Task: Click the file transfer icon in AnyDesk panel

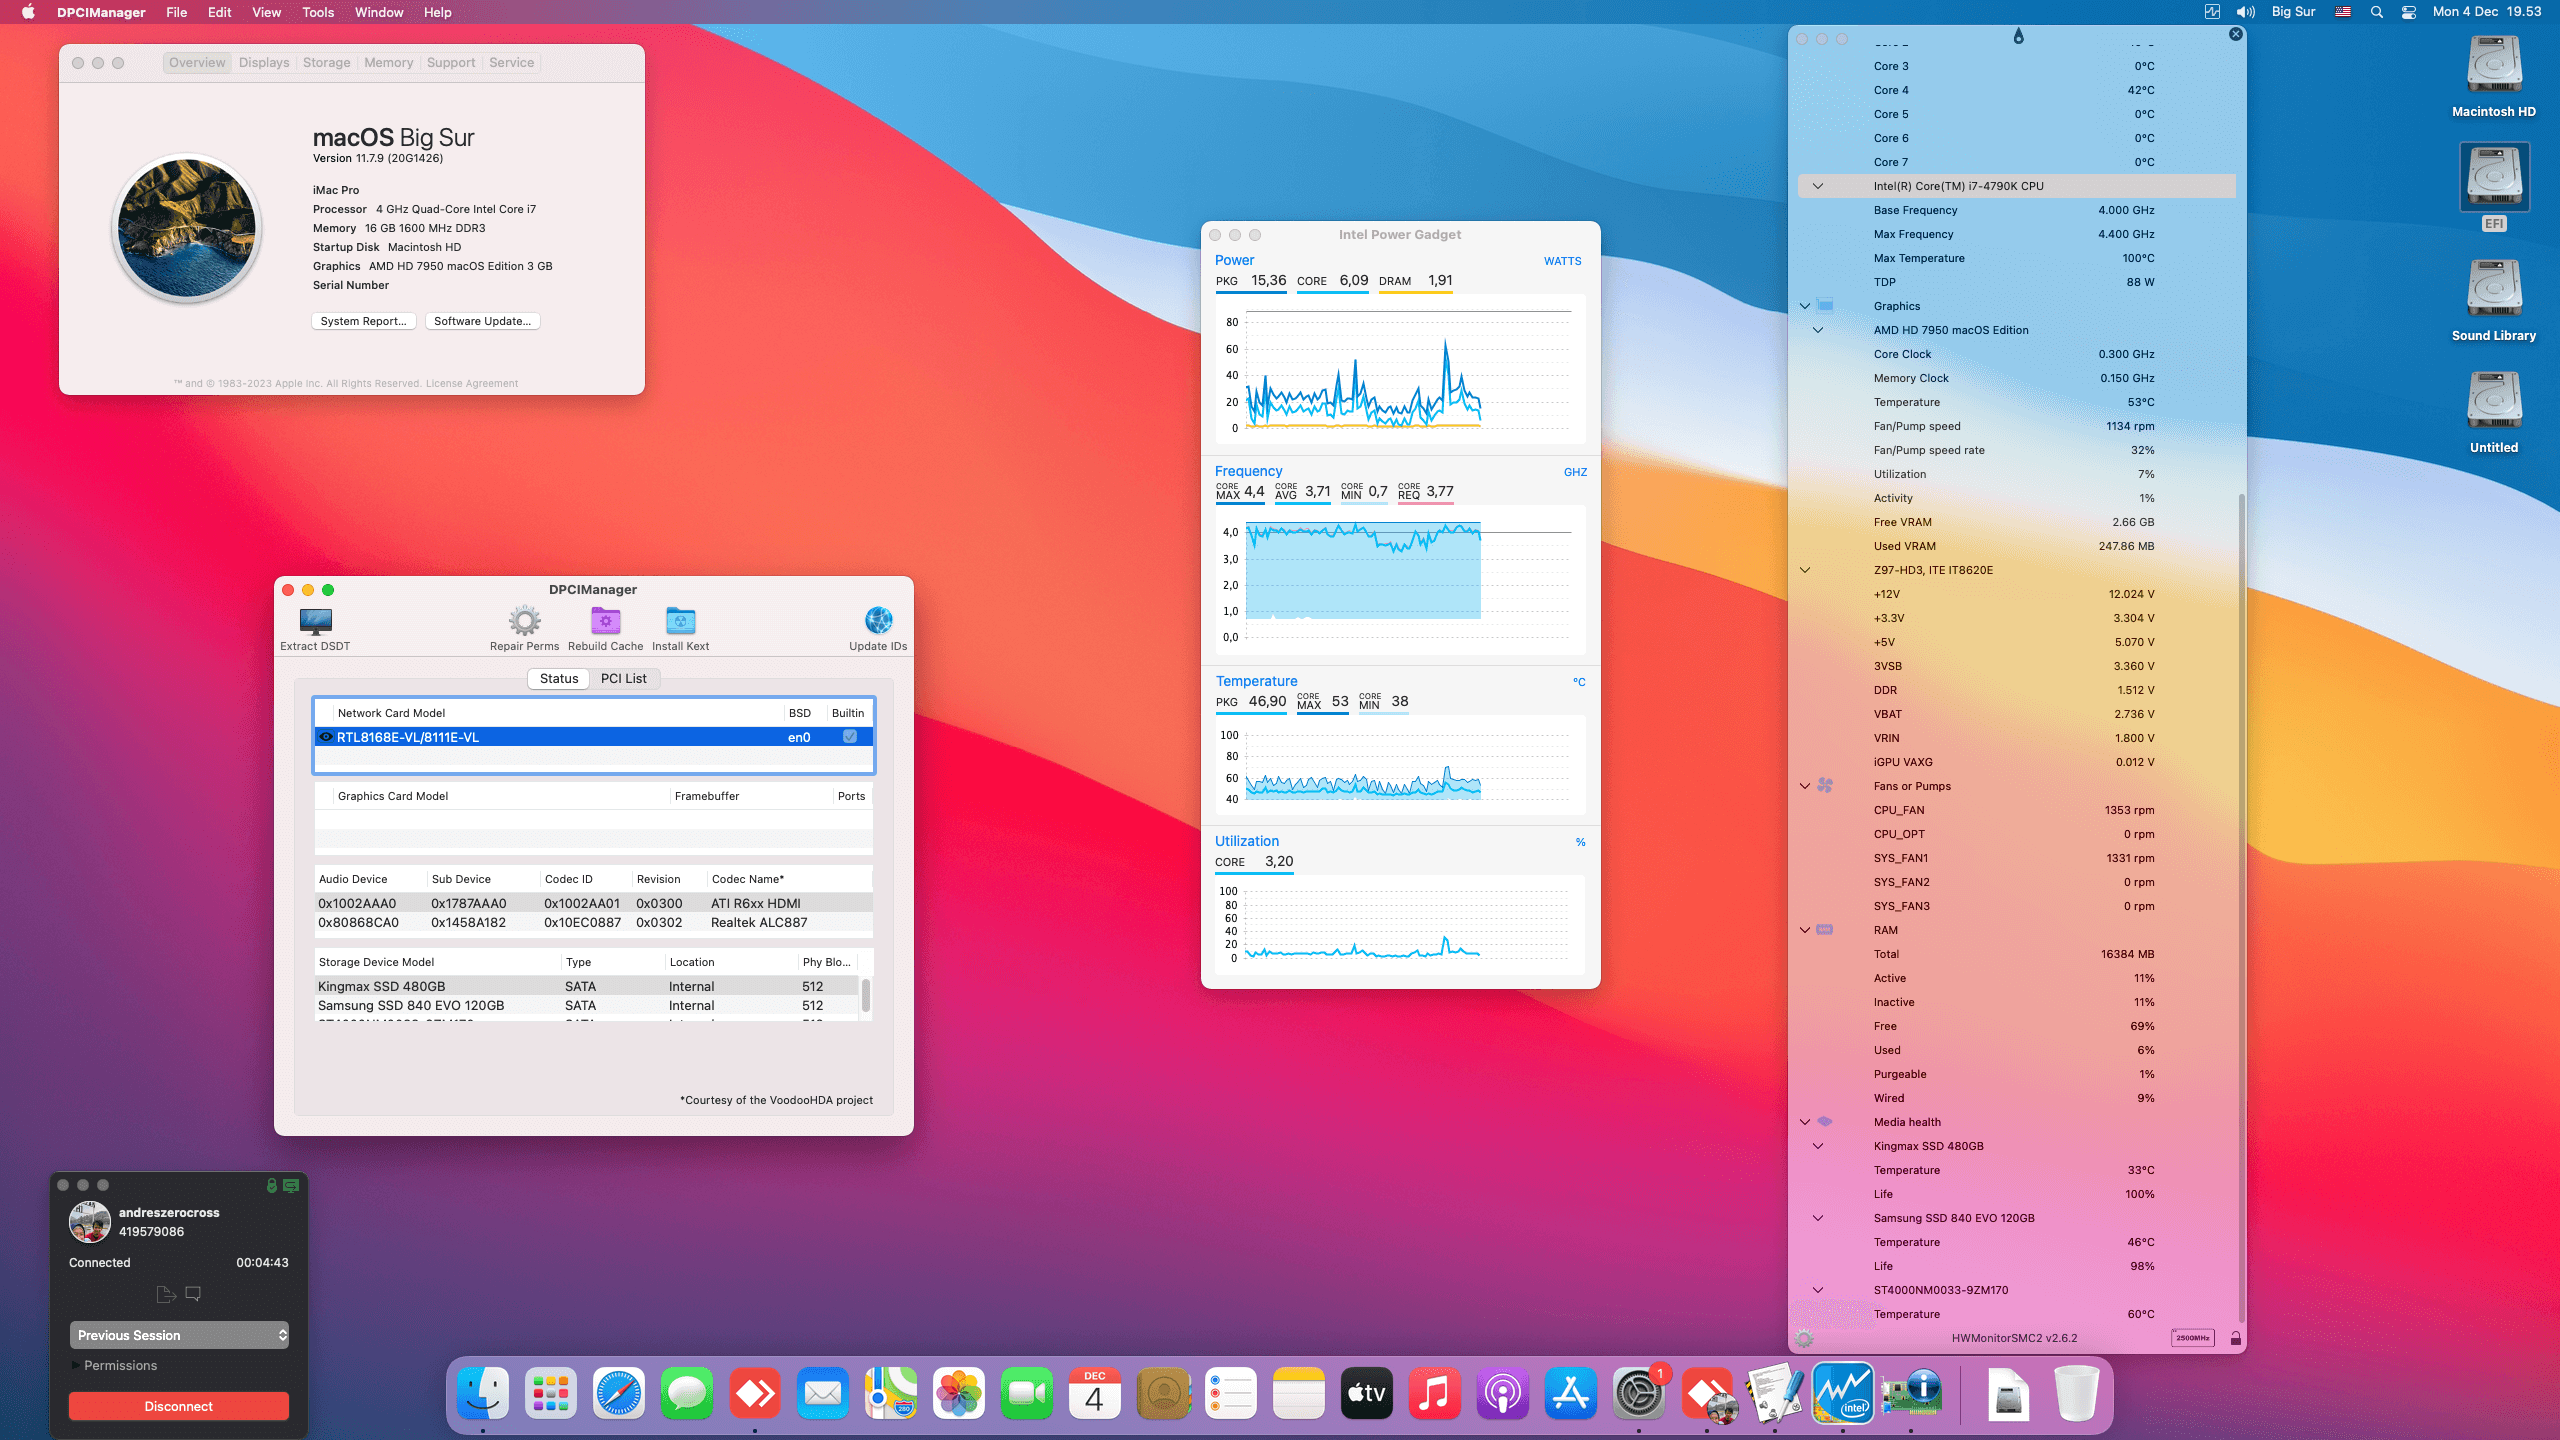Action: point(166,1294)
